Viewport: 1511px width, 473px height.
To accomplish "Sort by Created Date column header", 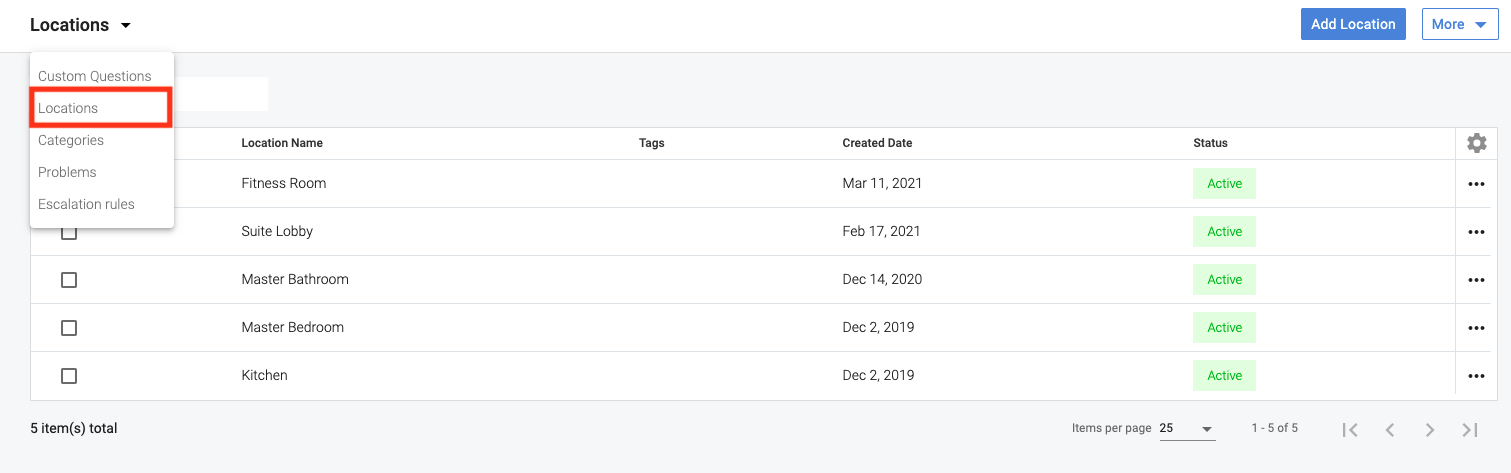I will (877, 143).
